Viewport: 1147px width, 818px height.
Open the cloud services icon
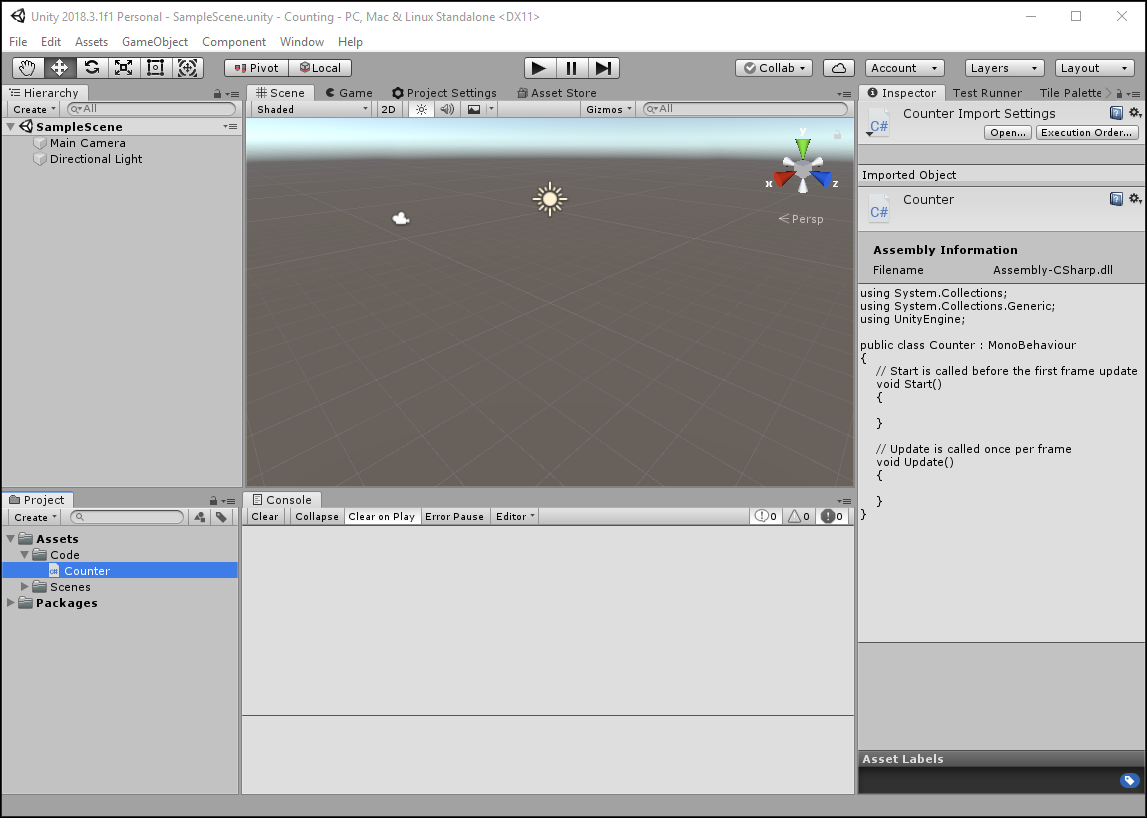point(838,68)
